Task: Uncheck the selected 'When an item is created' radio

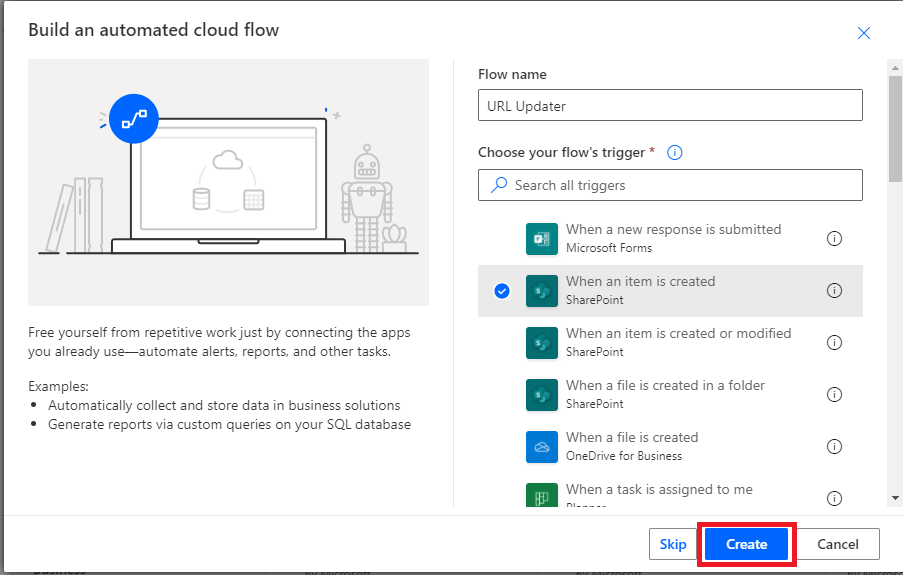Action: click(x=502, y=291)
